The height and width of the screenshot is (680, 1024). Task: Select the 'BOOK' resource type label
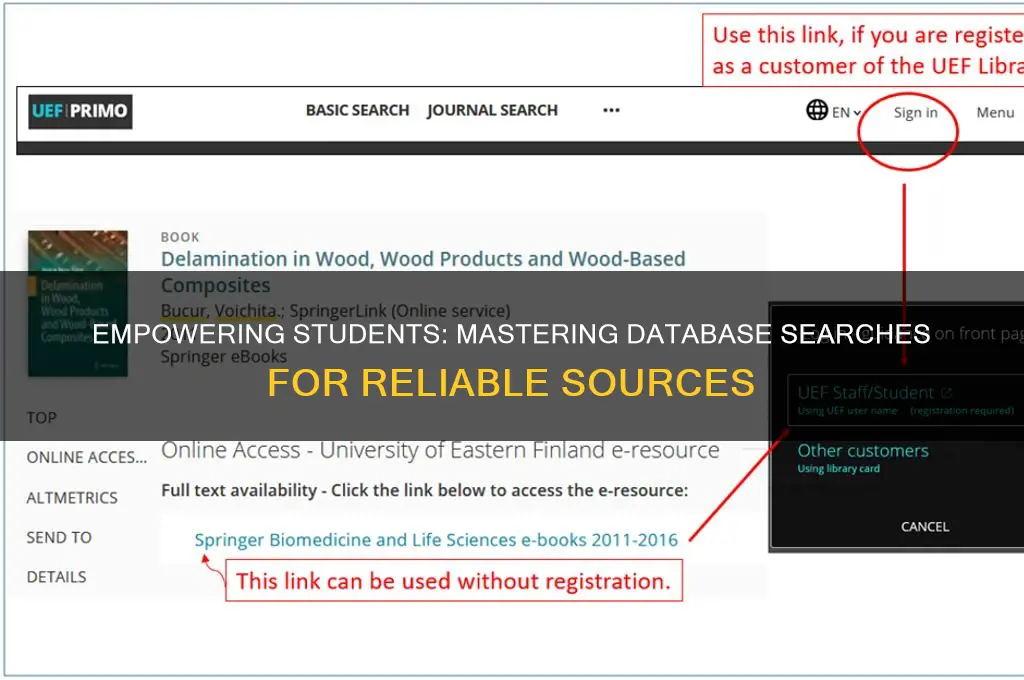point(180,237)
